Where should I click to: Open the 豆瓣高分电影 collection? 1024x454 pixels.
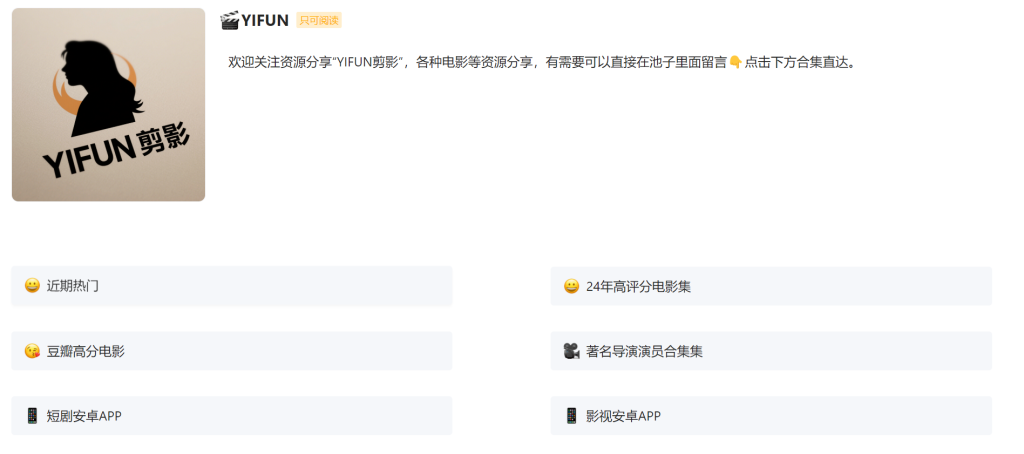pos(232,351)
